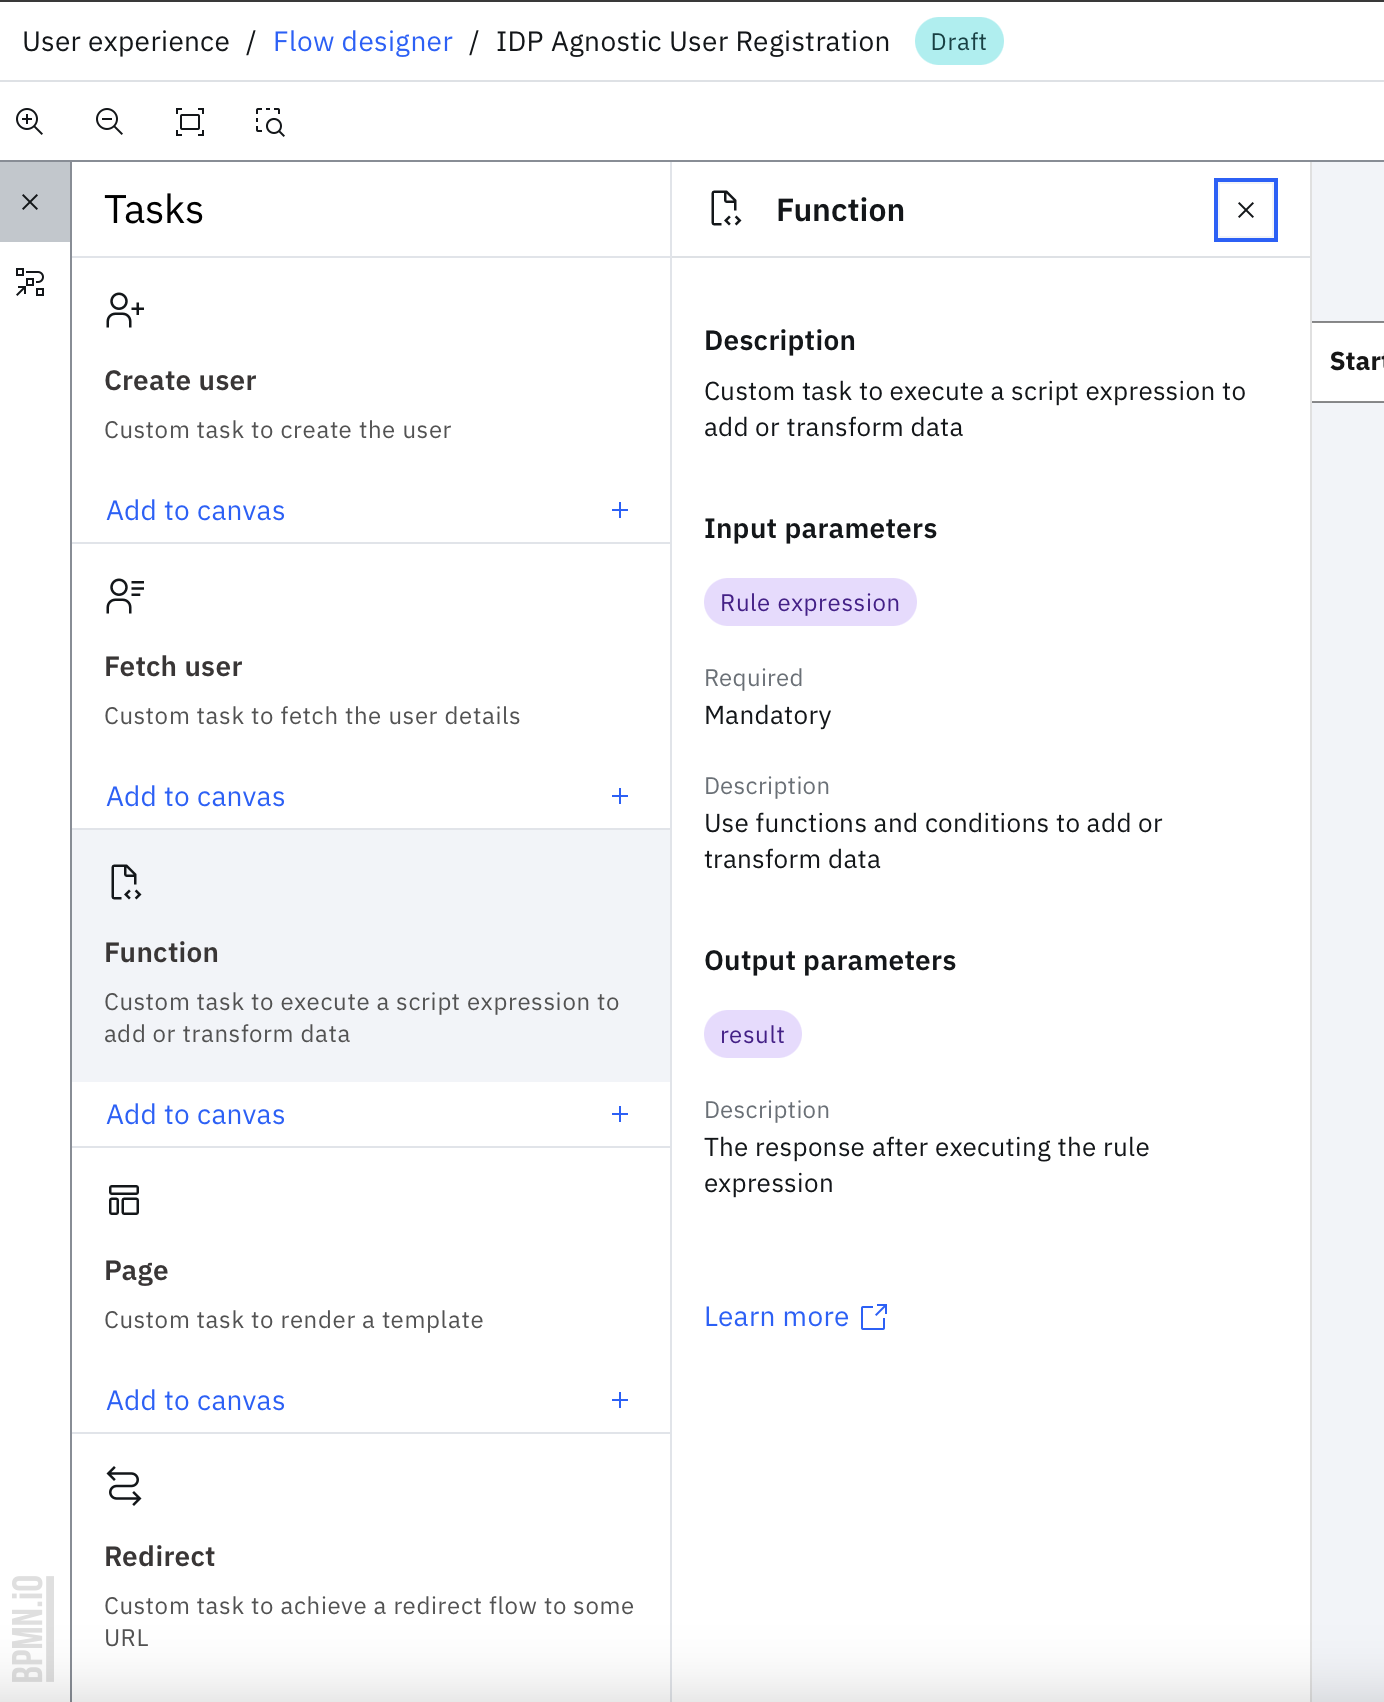Image resolution: width=1384 pixels, height=1702 pixels.
Task: Add Create user task to canvas
Action: pos(196,511)
